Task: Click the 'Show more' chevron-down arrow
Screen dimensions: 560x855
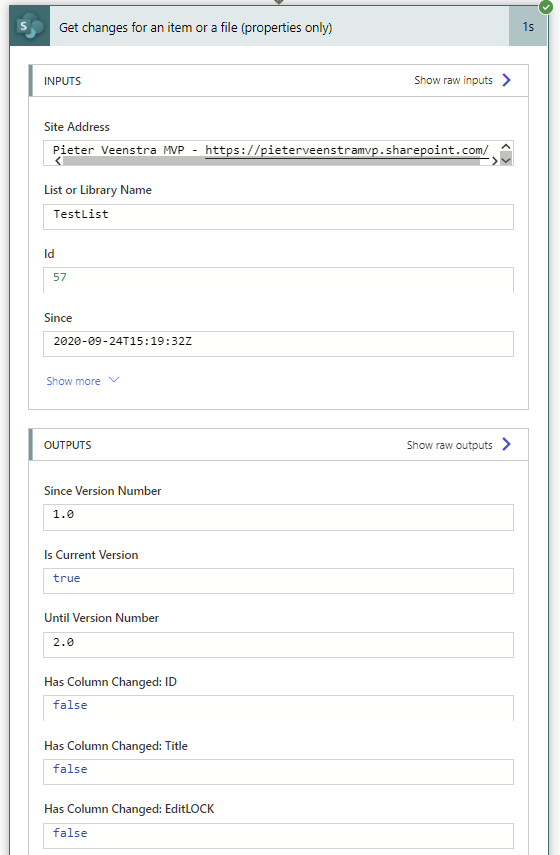Action: click(x=114, y=380)
